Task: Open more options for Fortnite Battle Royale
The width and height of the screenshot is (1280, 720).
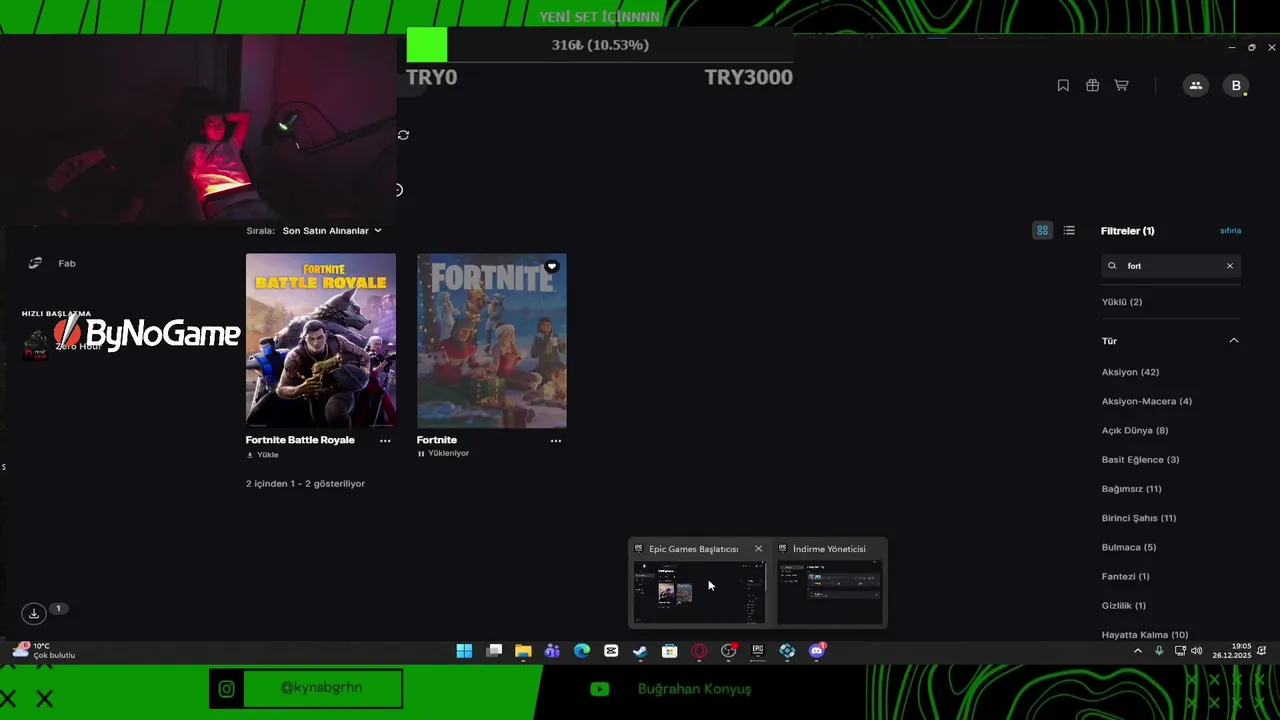Action: tap(385, 440)
